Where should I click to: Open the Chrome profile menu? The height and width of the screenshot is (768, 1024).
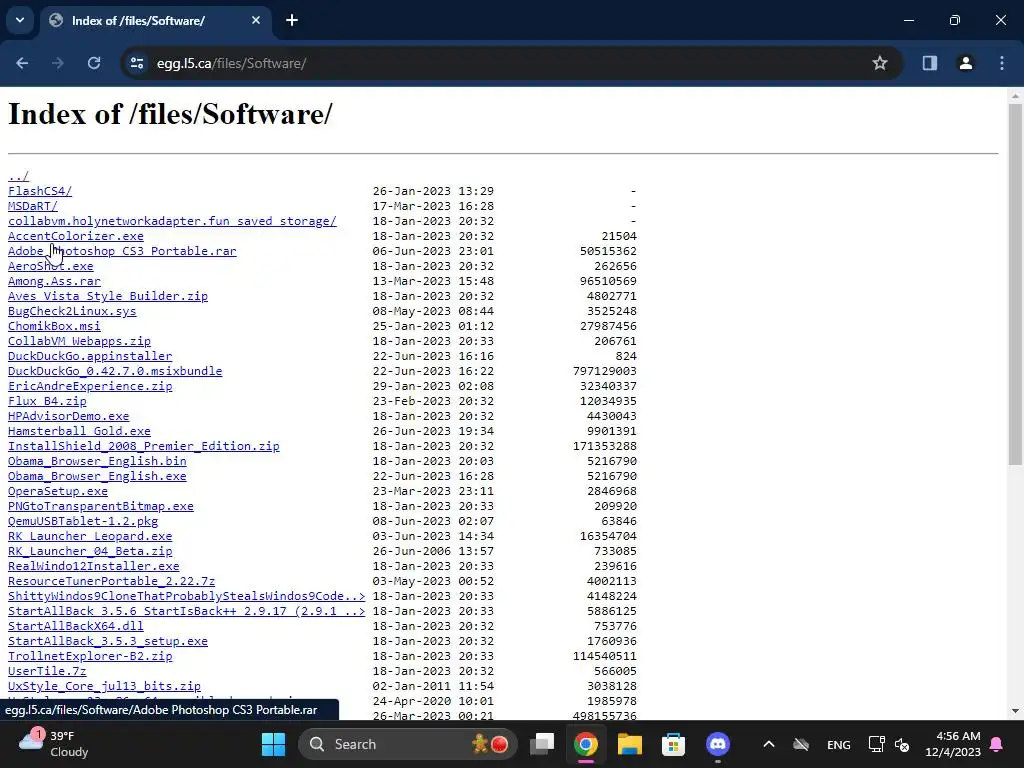click(965, 63)
